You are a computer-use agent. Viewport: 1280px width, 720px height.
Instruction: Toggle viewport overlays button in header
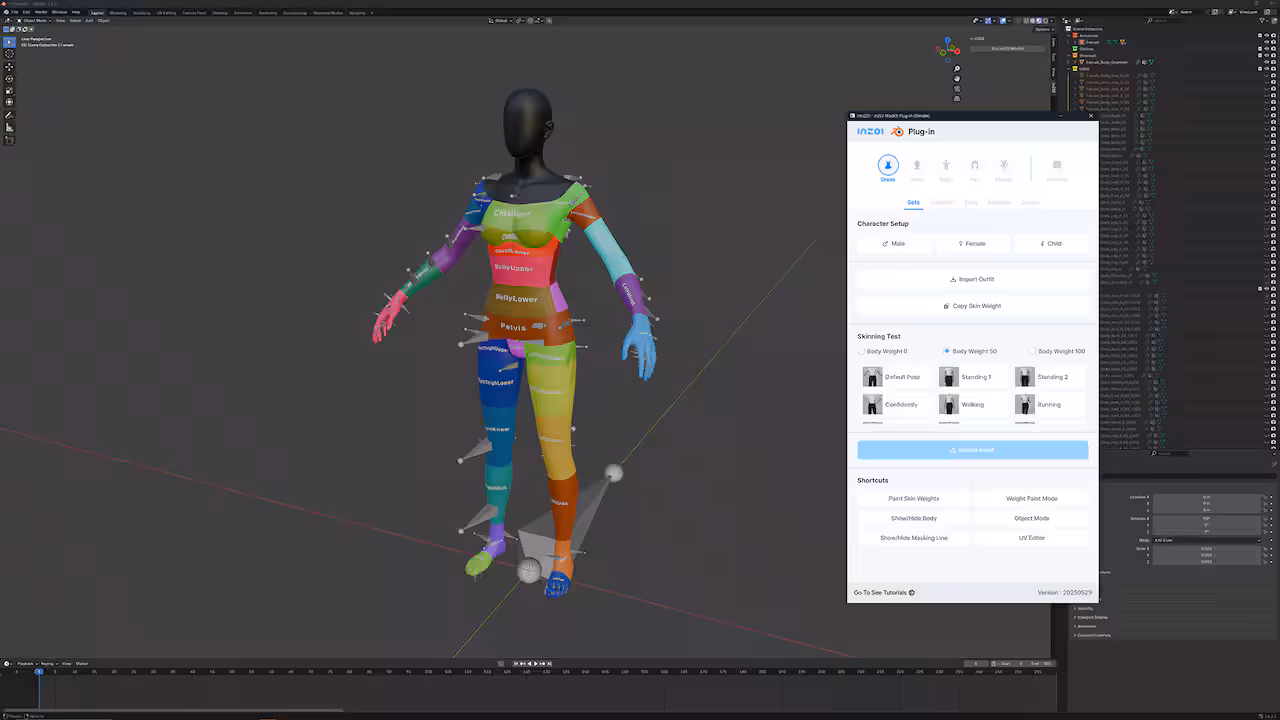[1003, 20]
